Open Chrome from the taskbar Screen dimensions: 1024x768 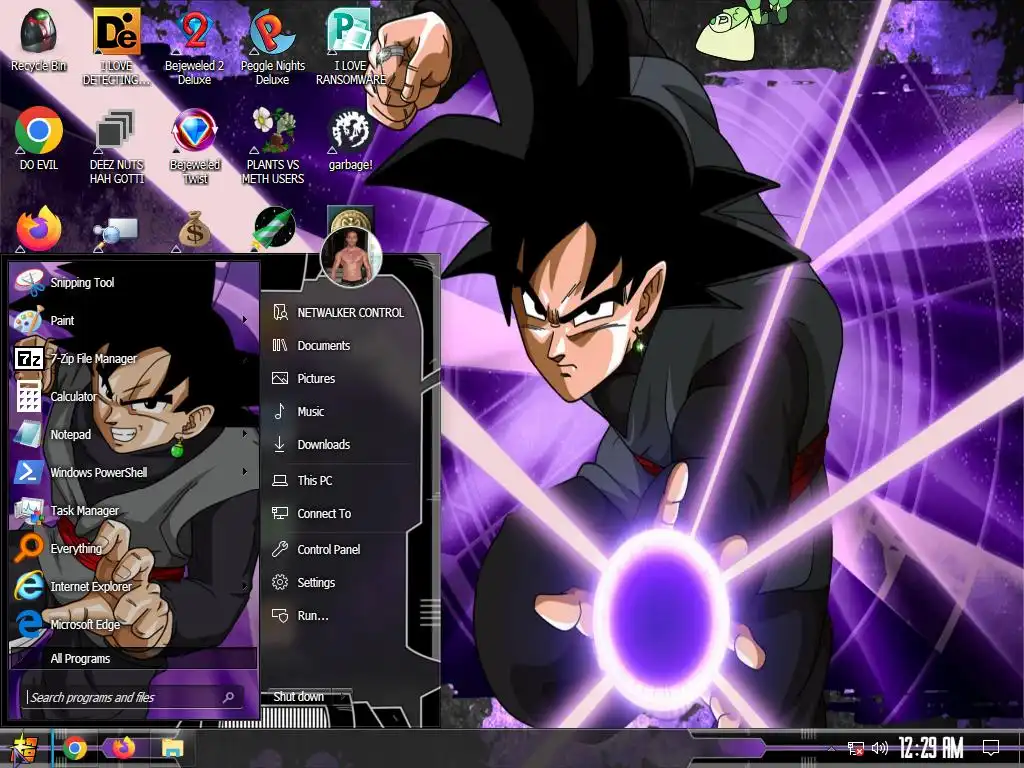click(75, 748)
